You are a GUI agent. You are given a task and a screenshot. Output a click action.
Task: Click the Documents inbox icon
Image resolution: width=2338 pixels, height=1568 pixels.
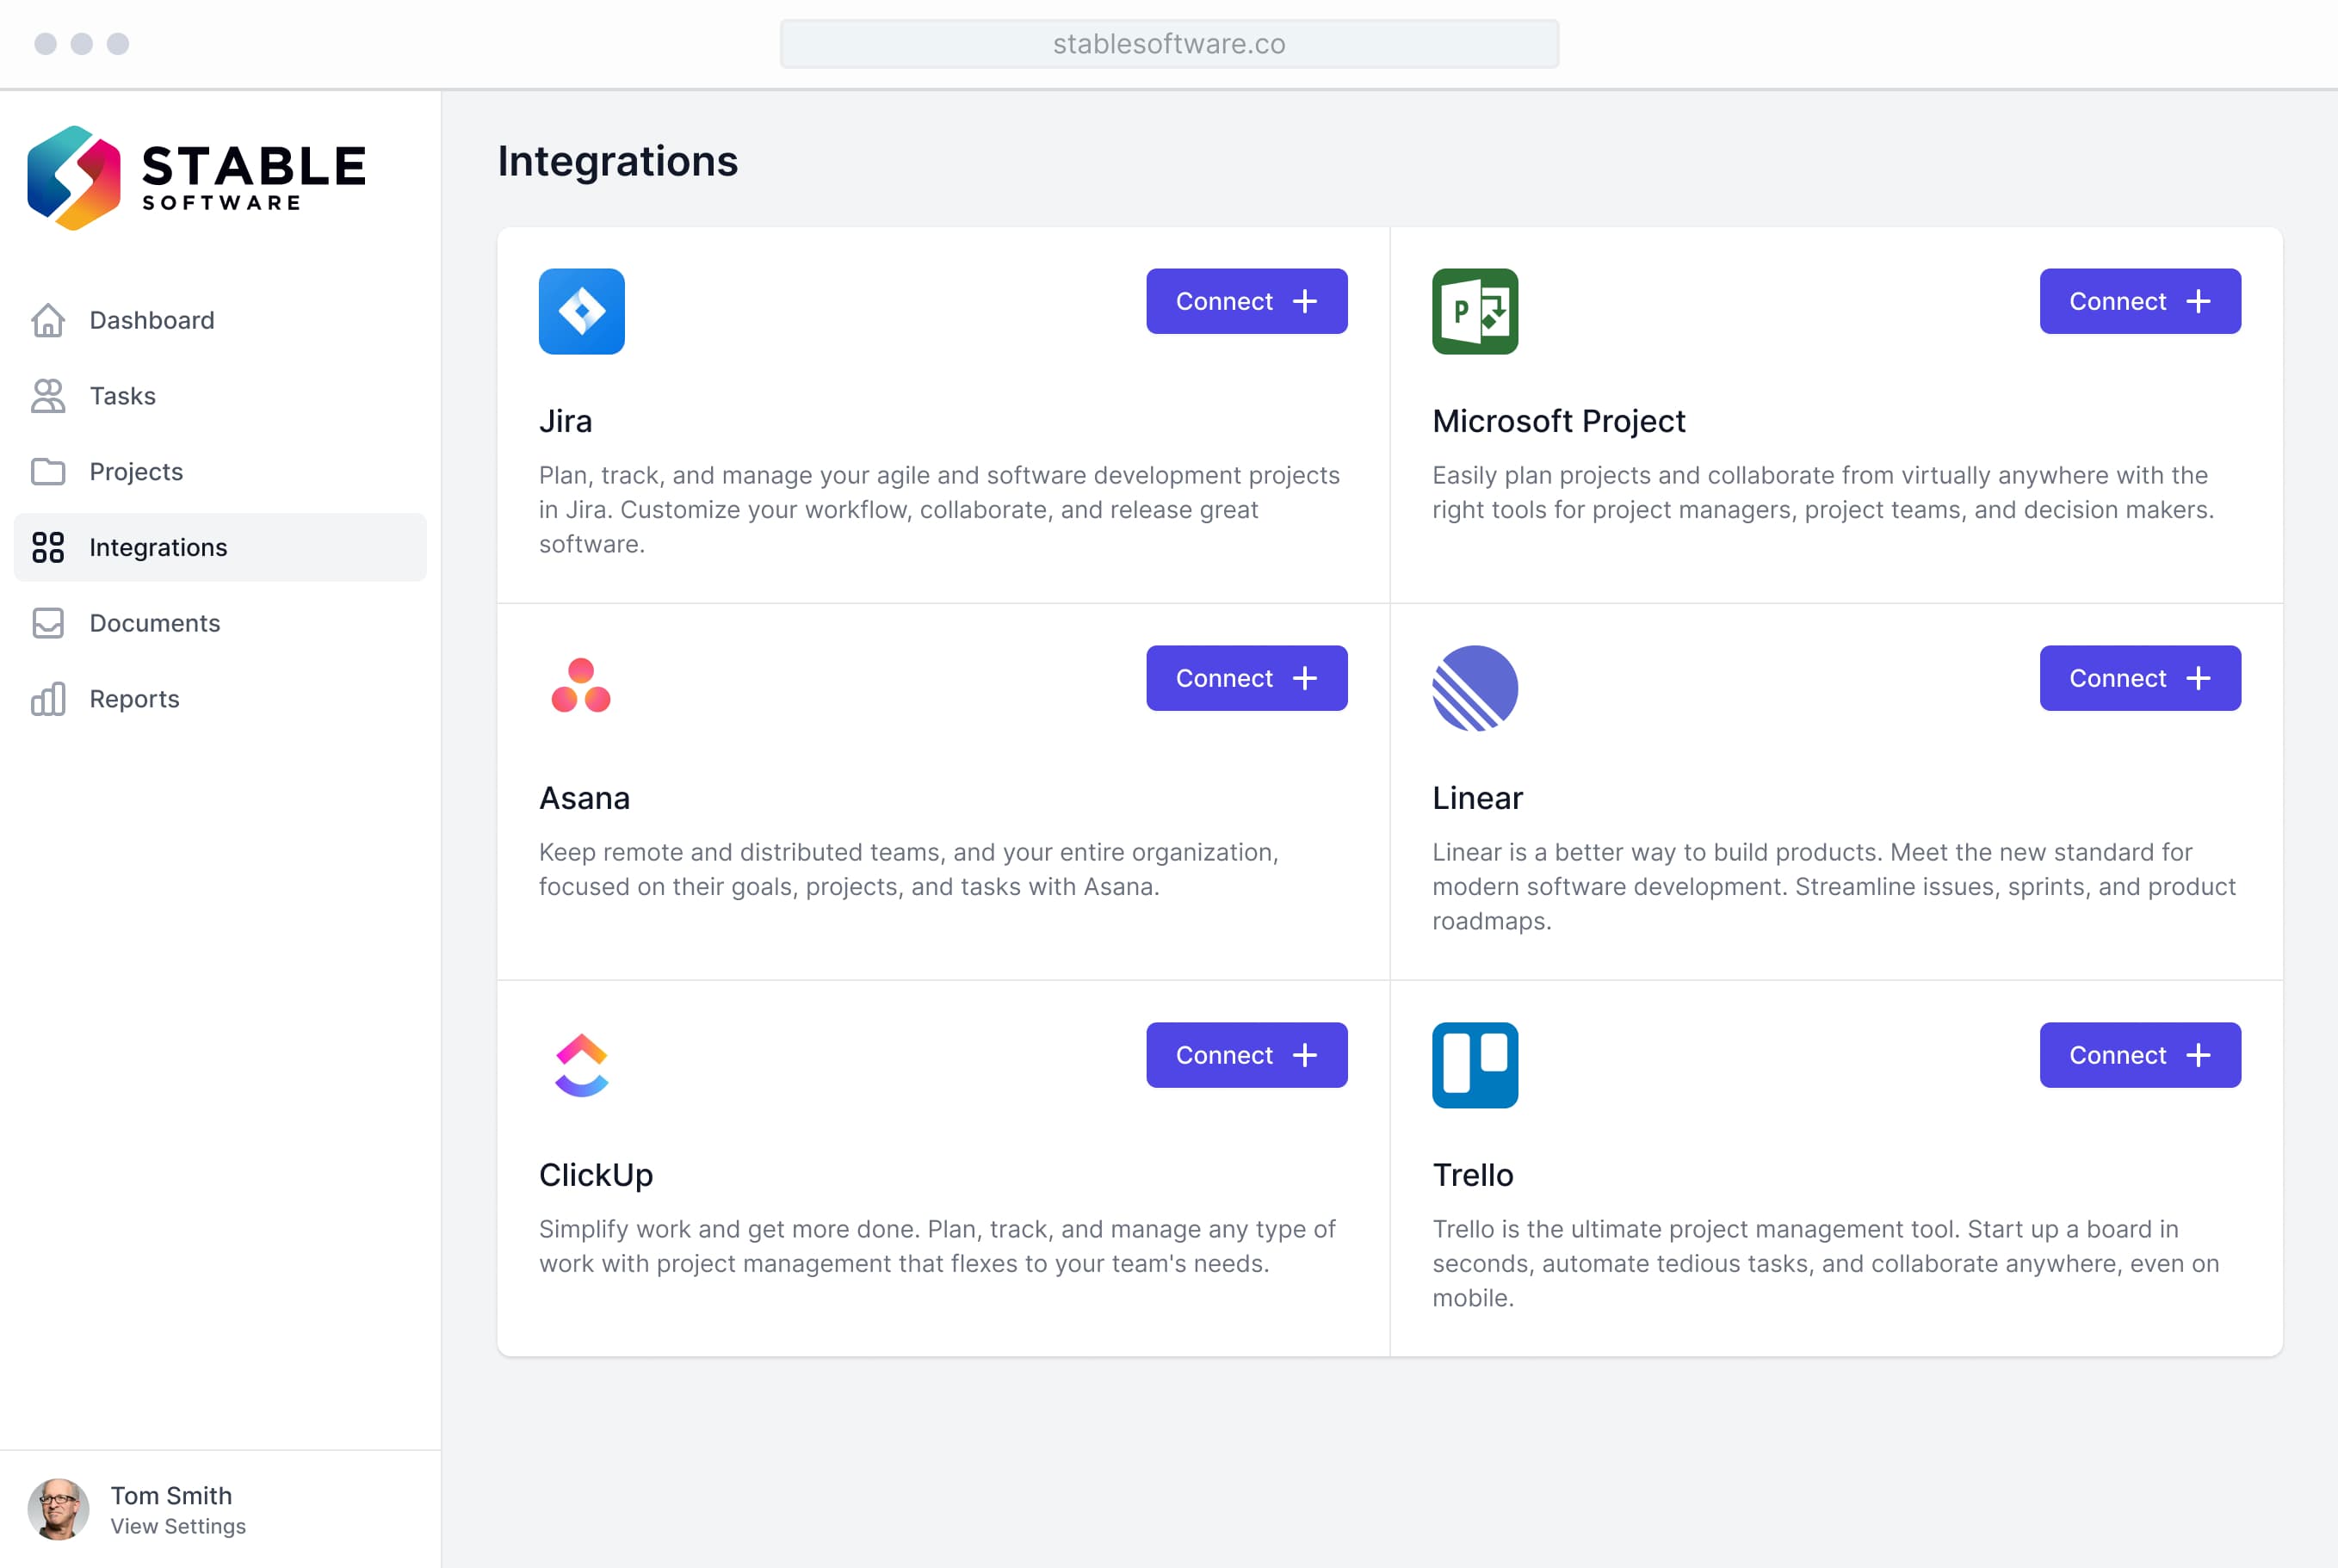[x=48, y=623]
